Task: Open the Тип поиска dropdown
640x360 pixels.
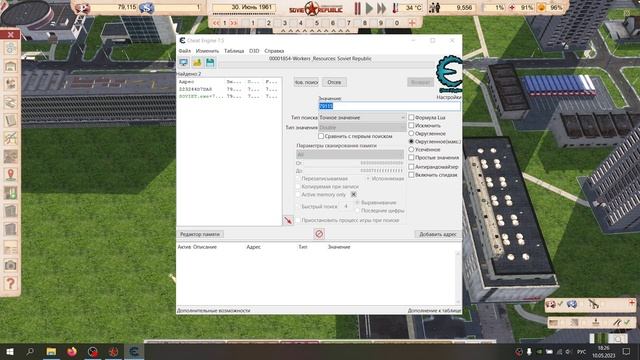Action: [362, 118]
